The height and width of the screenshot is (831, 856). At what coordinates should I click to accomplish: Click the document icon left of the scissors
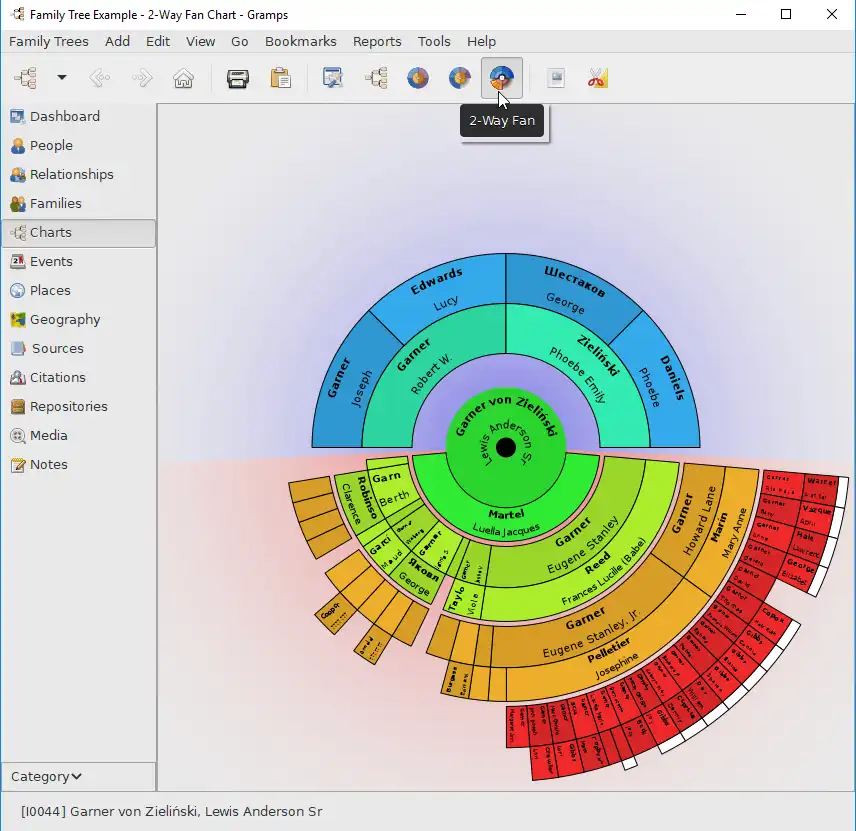click(x=556, y=78)
